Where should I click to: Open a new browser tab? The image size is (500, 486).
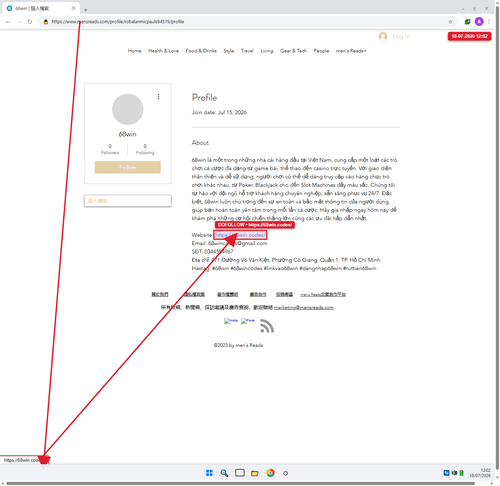(x=86, y=10)
